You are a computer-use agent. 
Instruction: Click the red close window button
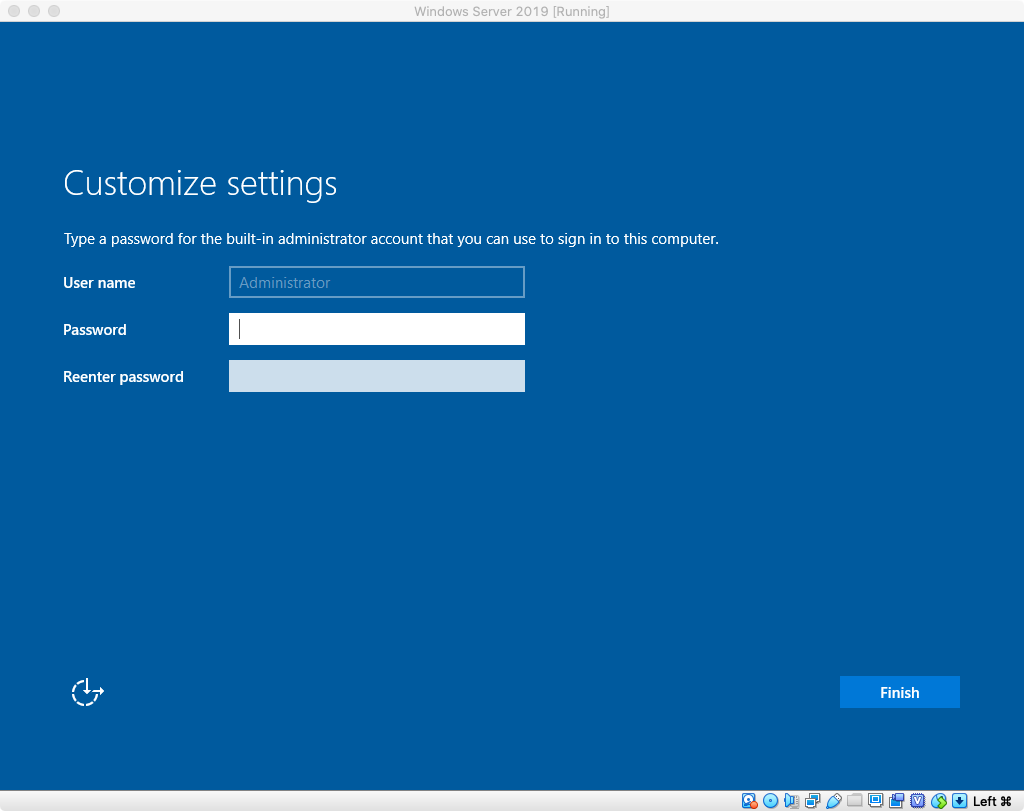point(14,11)
